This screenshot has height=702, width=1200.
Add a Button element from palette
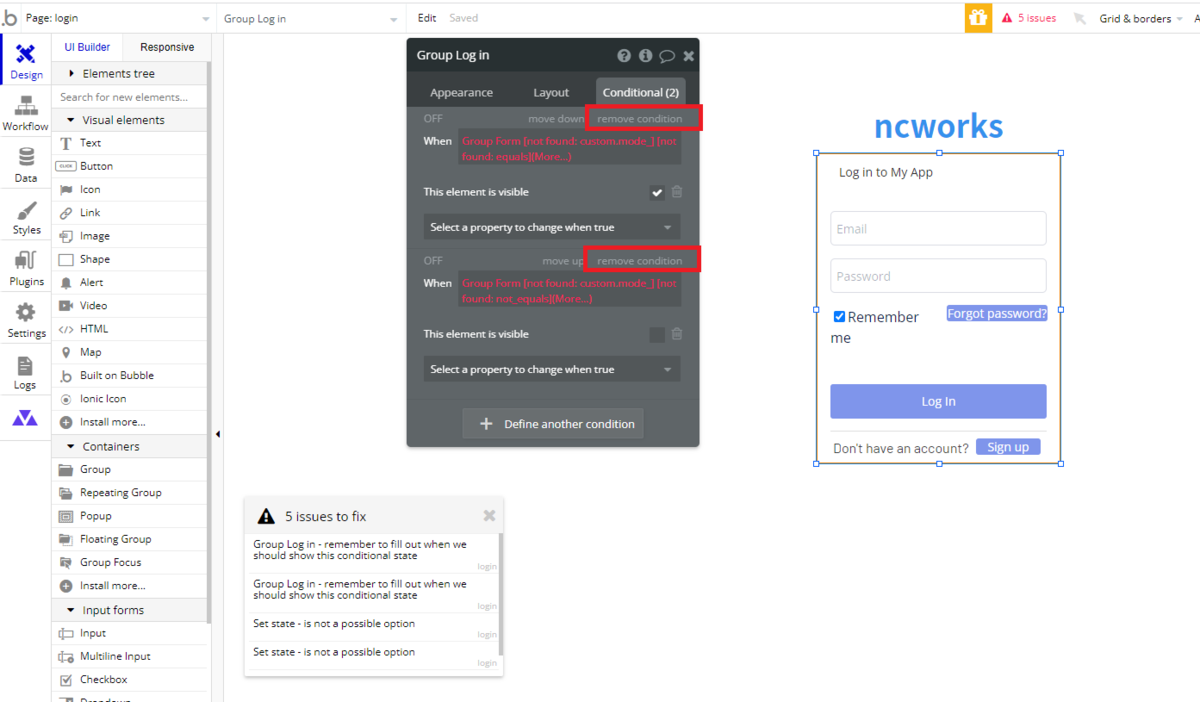point(130,166)
